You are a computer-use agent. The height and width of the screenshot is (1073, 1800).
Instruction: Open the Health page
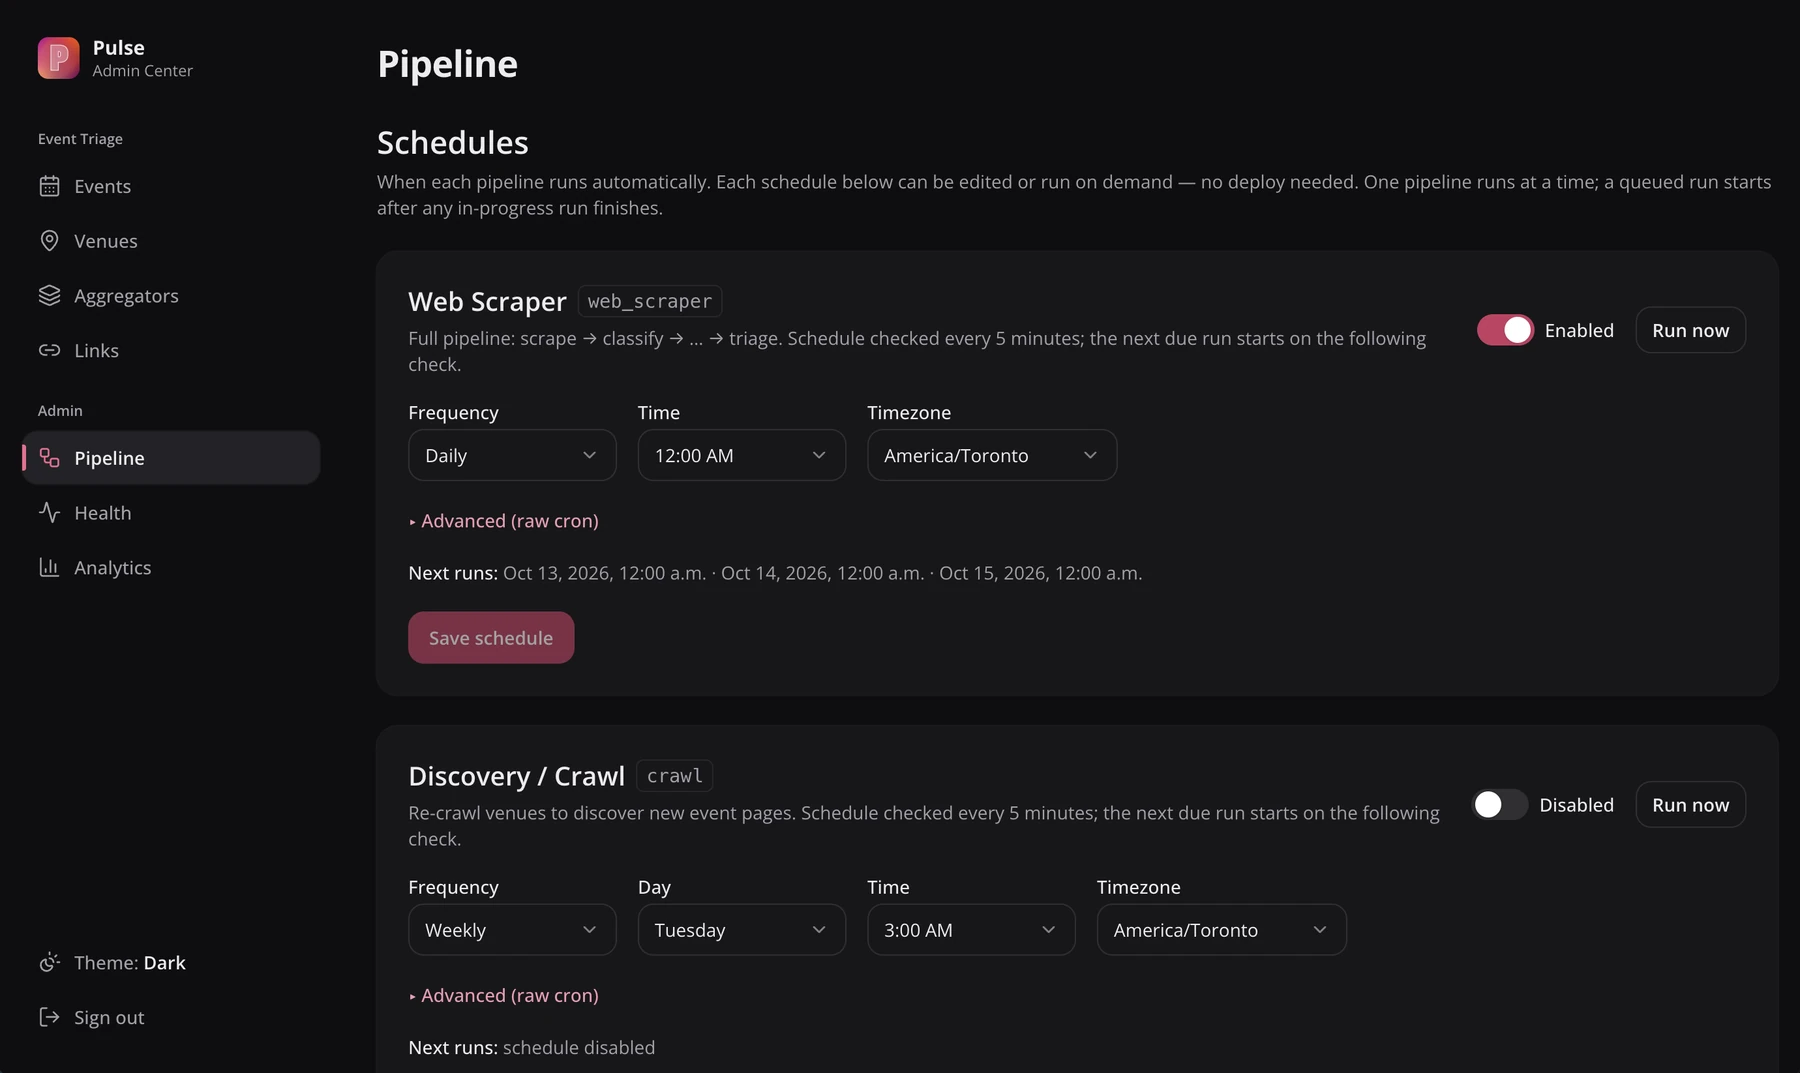[170, 513]
